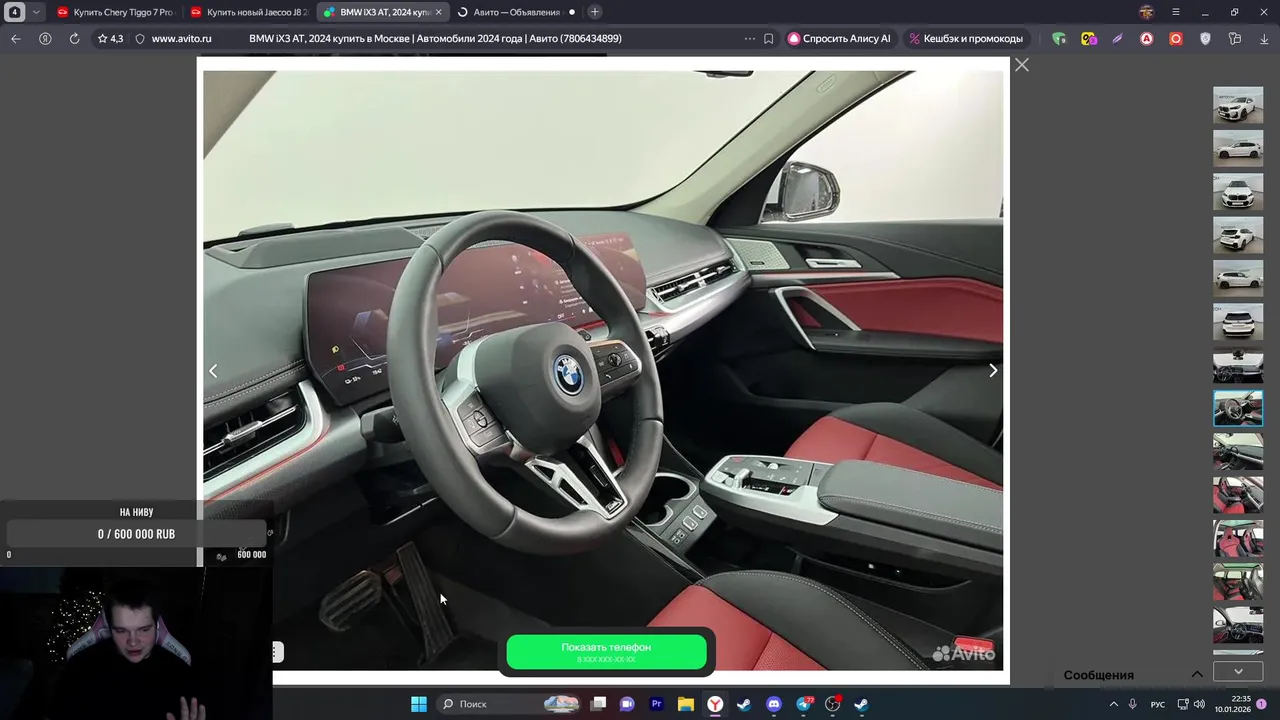This screenshot has height=720, width=1280.
Task: Close the photo gallery overlay
Action: 1021,65
